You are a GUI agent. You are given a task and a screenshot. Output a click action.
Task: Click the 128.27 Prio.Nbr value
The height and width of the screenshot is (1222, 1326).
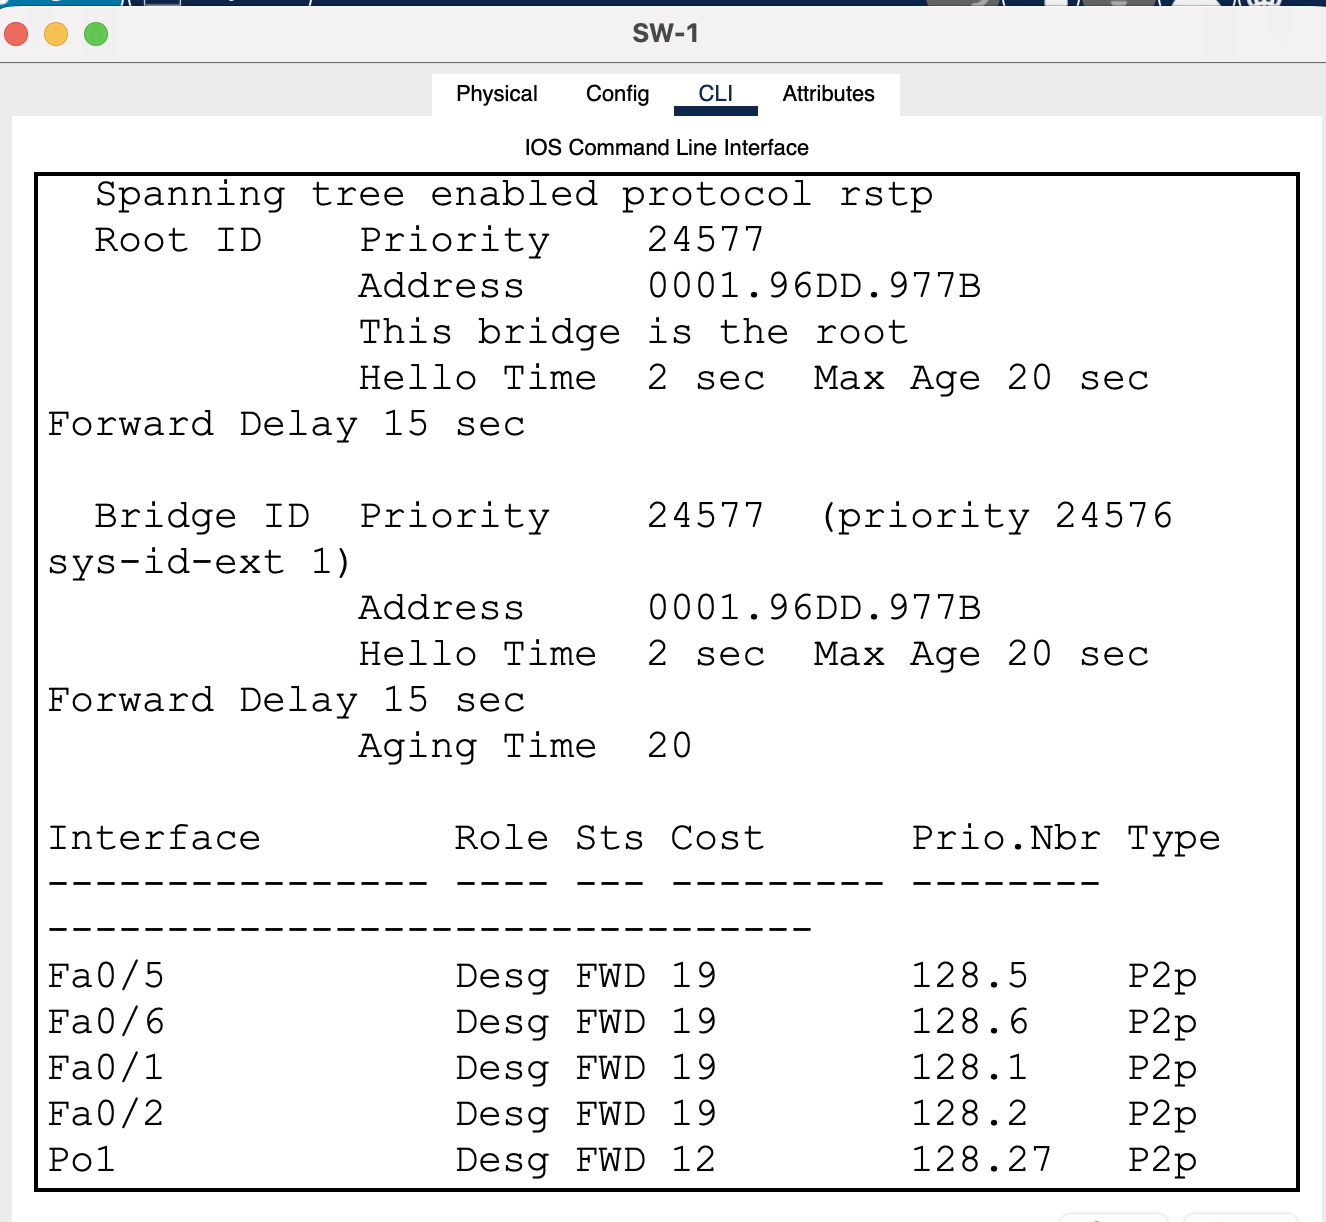coord(981,1160)
